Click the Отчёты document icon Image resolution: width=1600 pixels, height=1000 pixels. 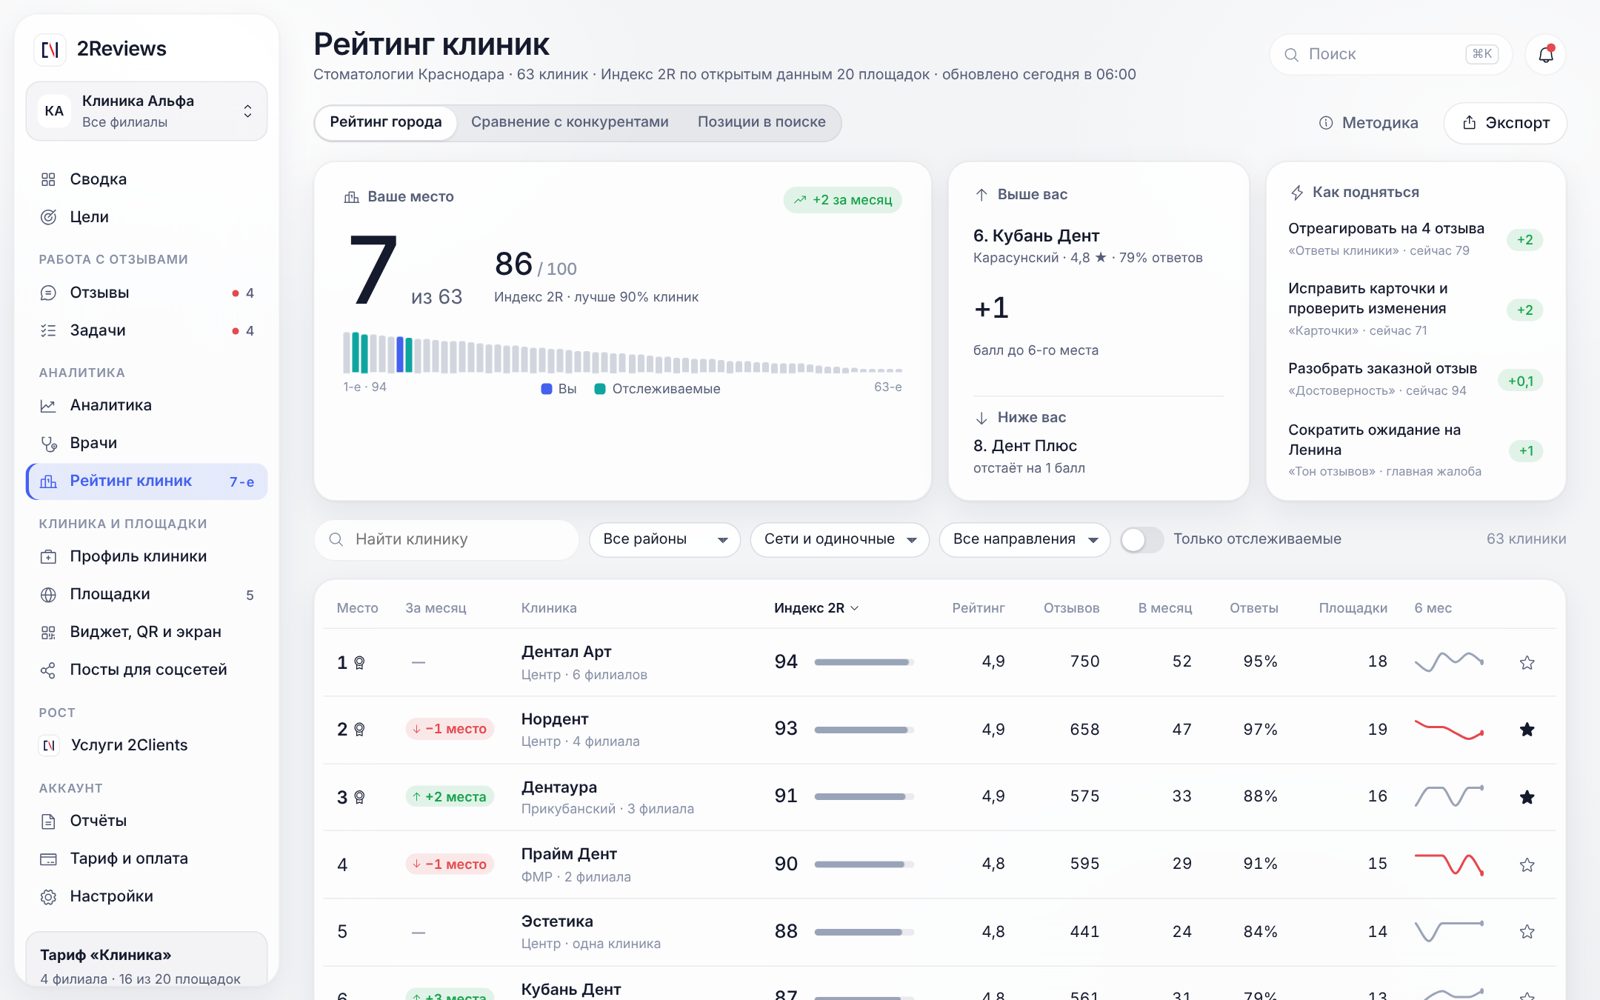tap(48, 821)
